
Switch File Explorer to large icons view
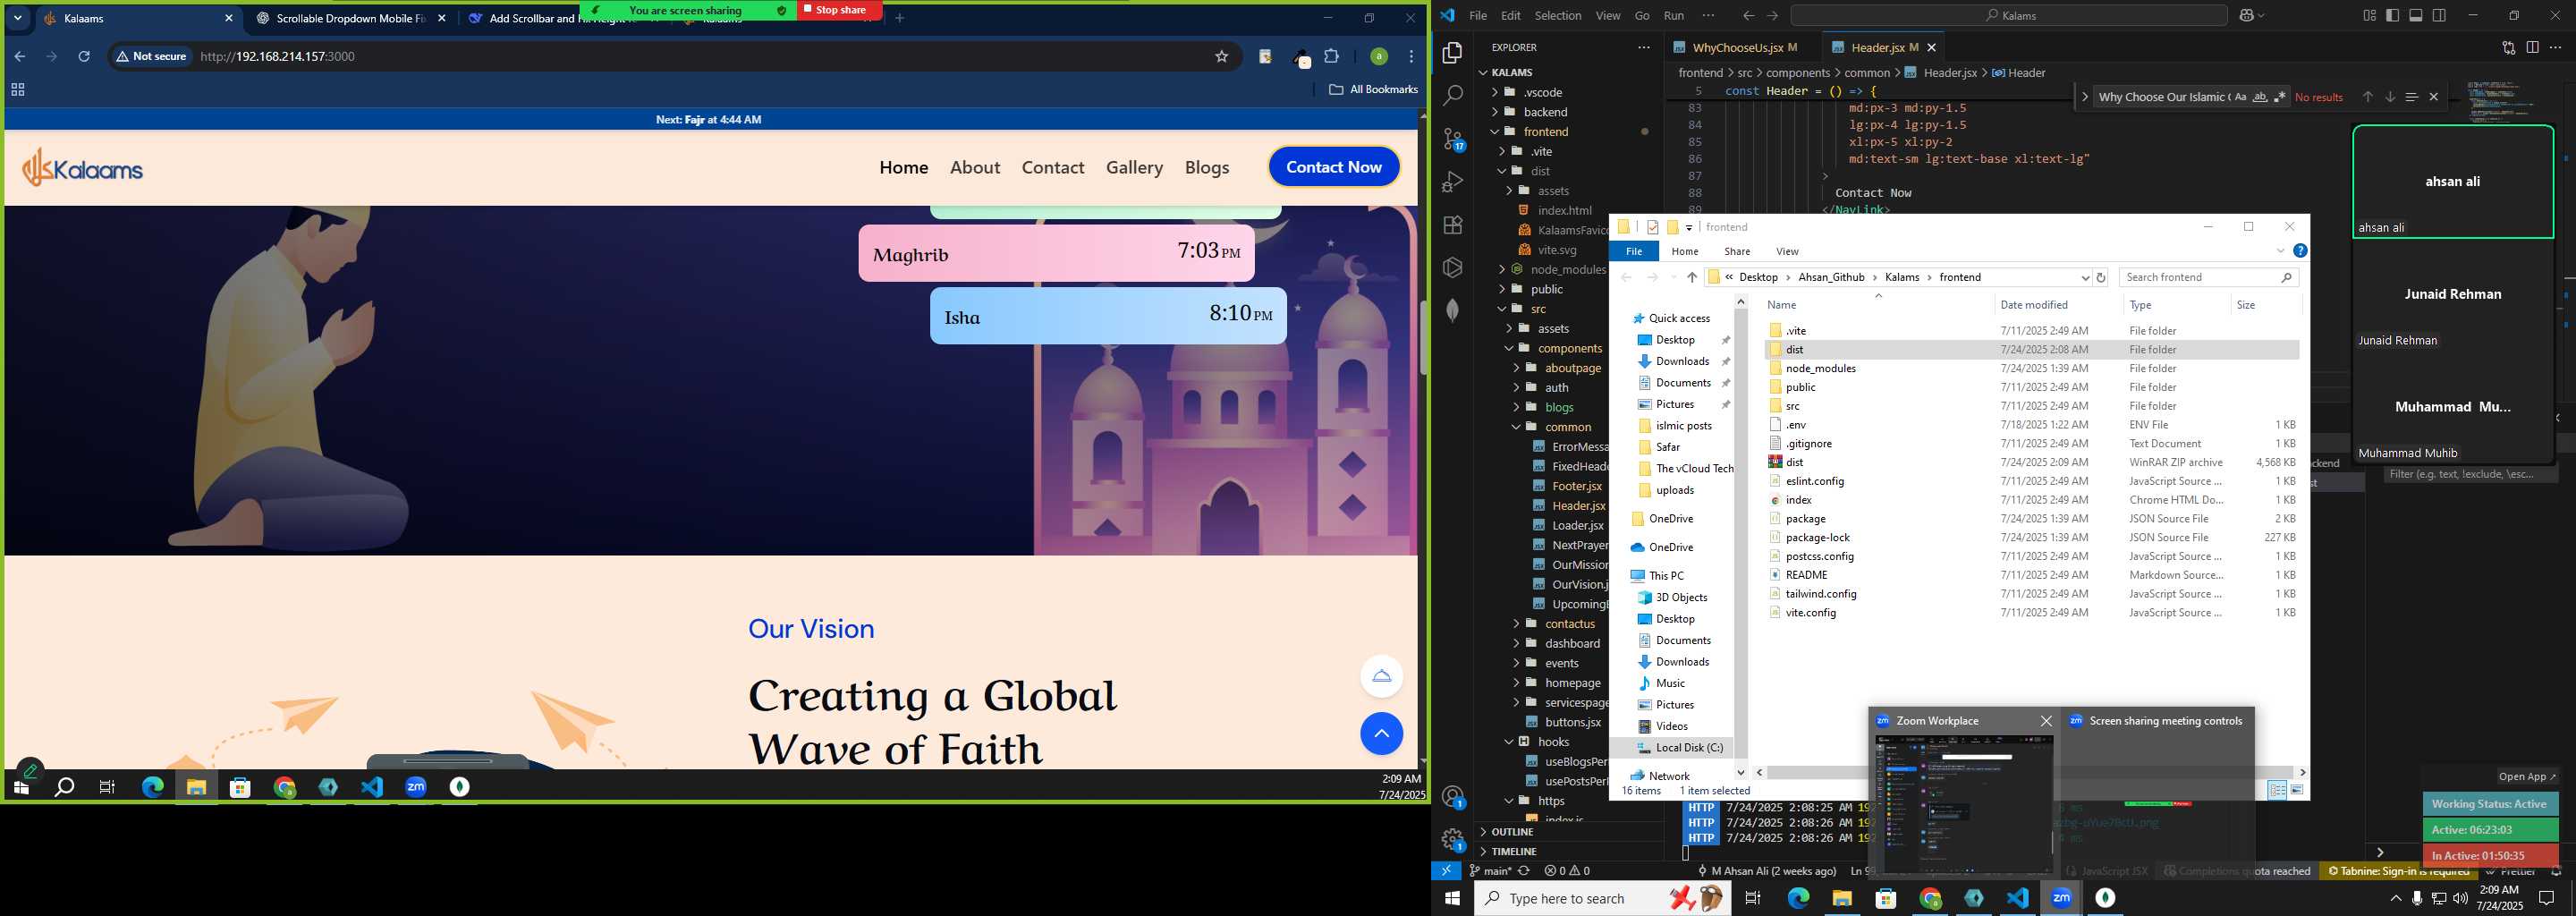tap(2297, 791)
